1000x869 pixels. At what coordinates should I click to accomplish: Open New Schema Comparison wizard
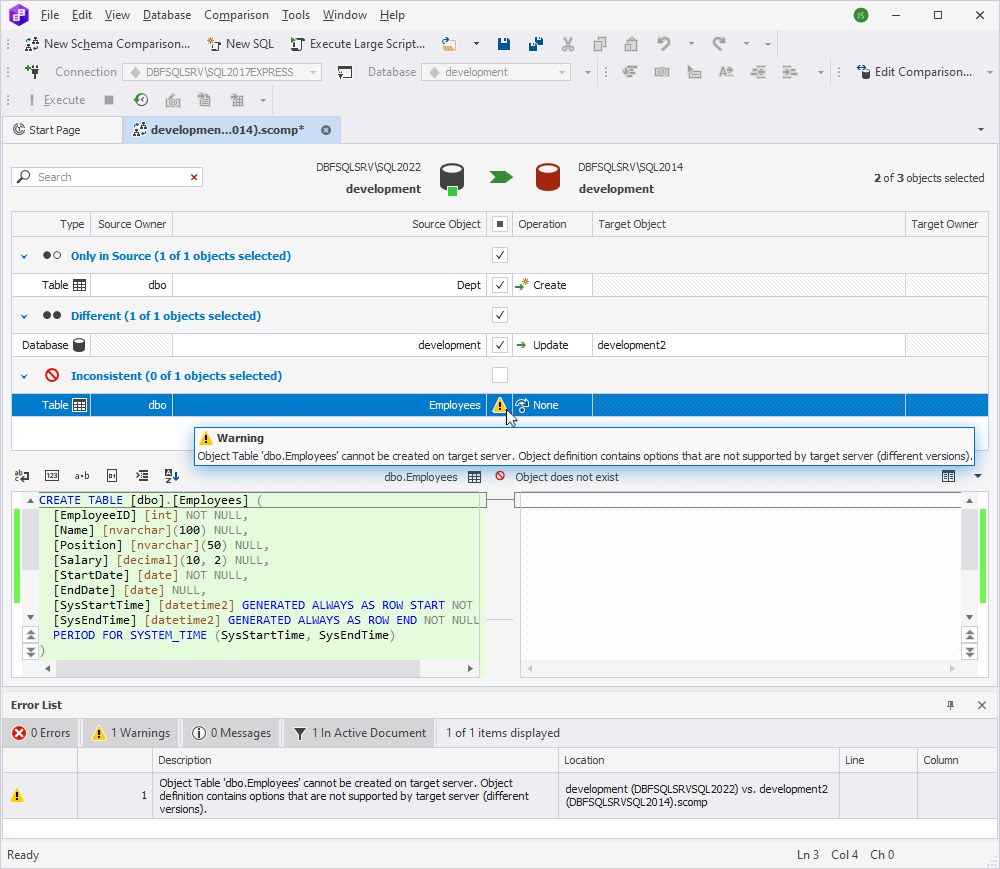click(x=107, y=44)
